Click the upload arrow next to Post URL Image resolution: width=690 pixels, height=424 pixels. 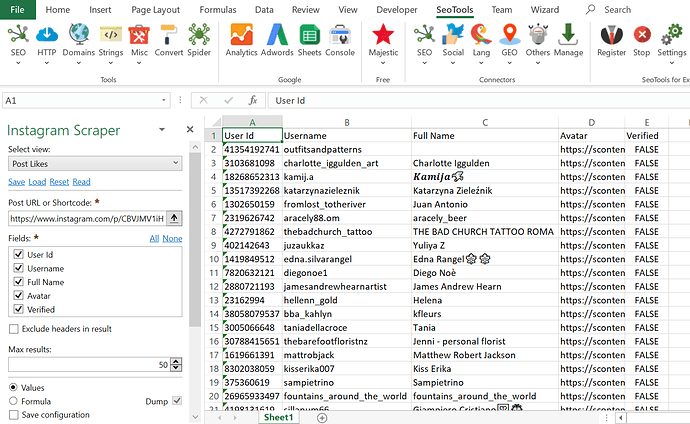tap(174, 218)
